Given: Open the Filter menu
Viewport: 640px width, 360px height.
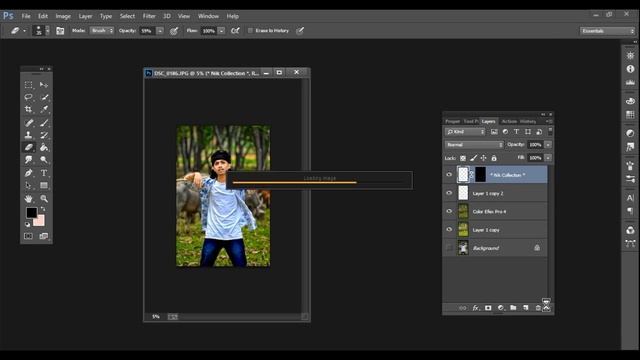Looking at the screenshot, I should coord(149,16).
